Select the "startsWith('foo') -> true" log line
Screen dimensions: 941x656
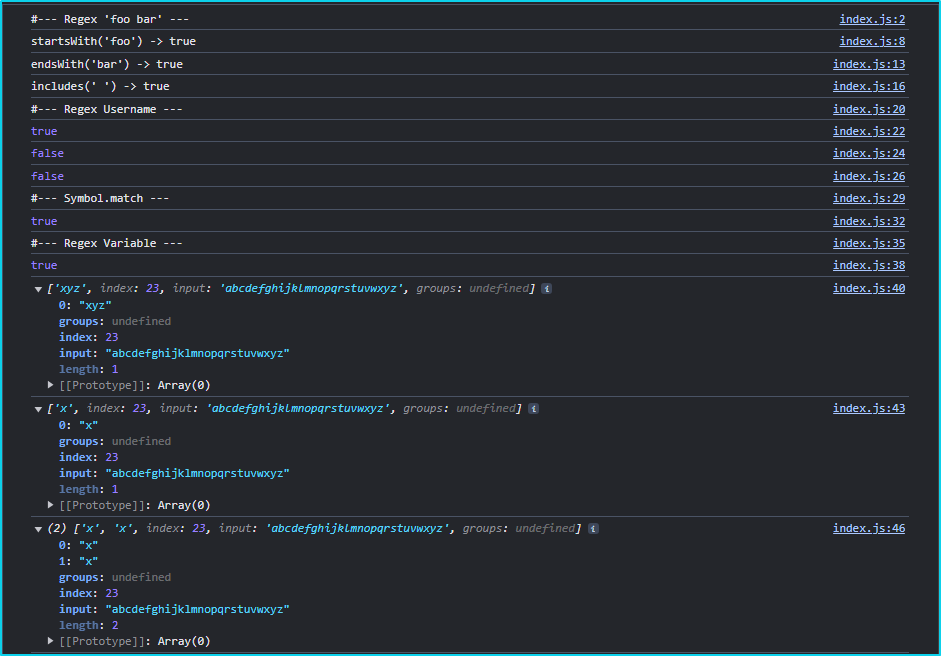113,41
